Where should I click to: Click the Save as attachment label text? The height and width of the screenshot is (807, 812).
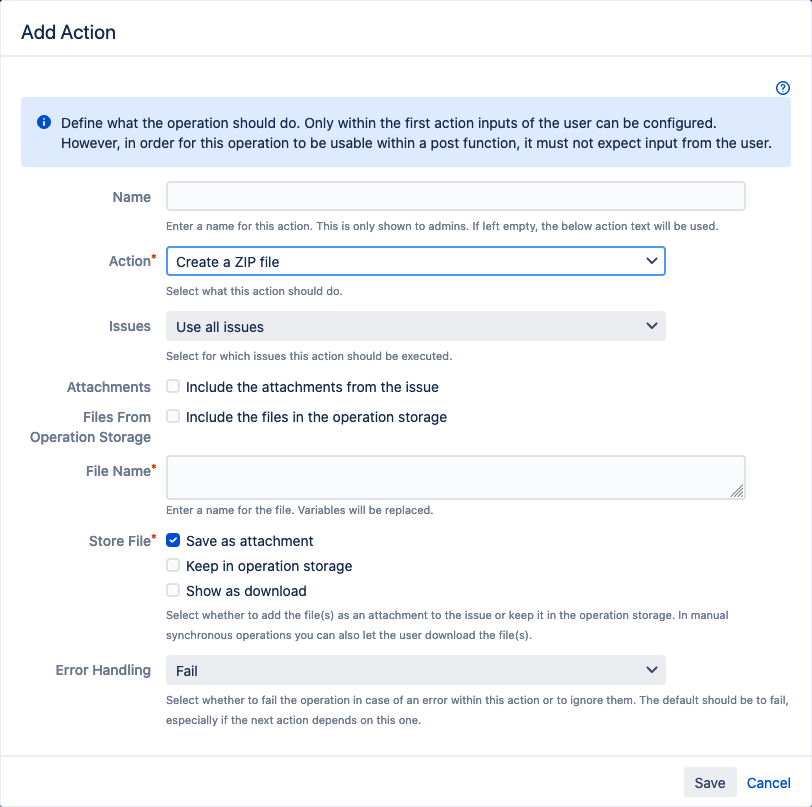[x=249, y=541]
